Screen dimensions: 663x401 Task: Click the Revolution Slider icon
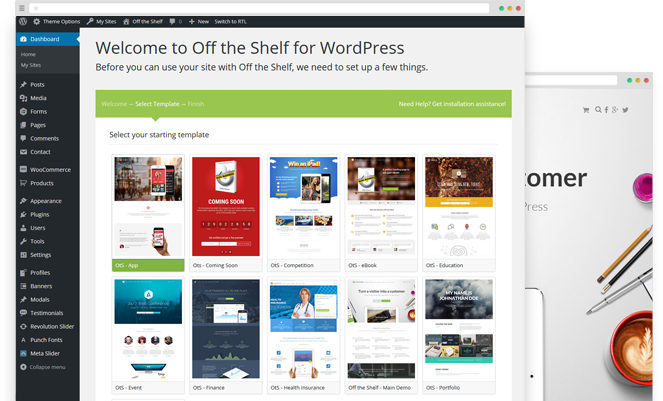point(23,327)
